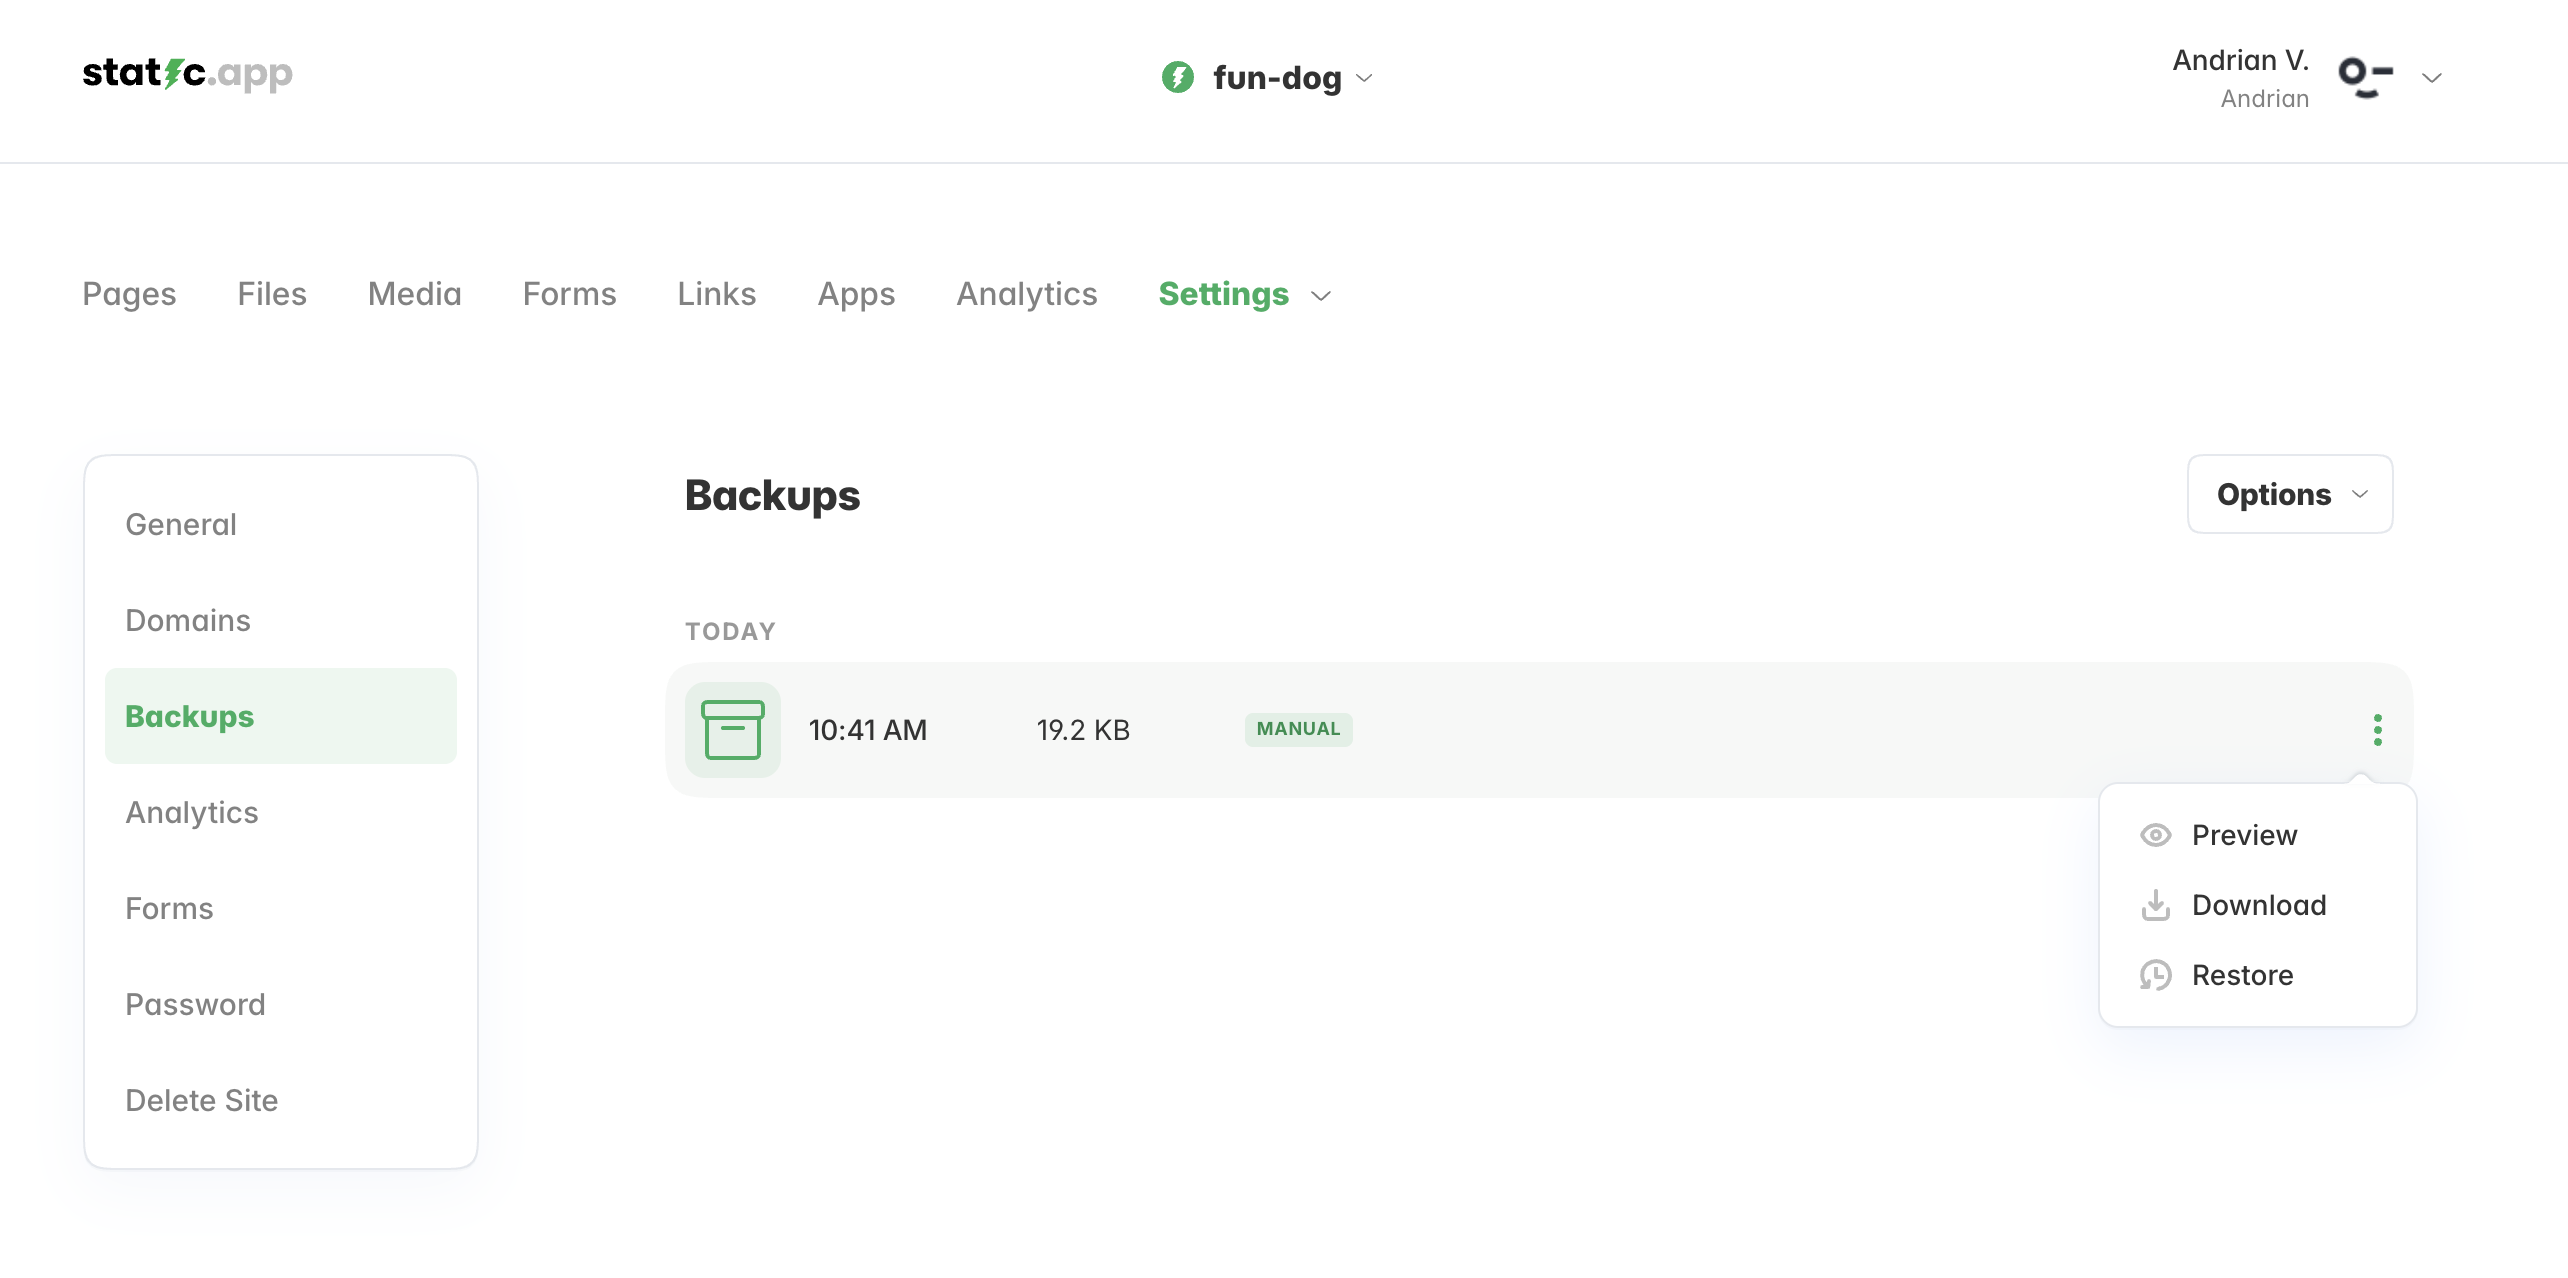Switch to the Pages tab
Viewport: 2568px width, 1278px height.
(129, 294)
